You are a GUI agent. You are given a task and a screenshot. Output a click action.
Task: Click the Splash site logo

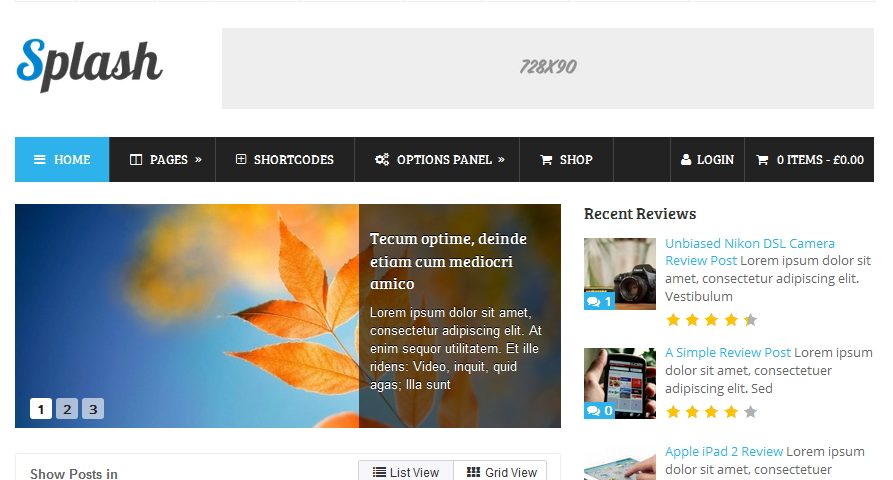89,64
